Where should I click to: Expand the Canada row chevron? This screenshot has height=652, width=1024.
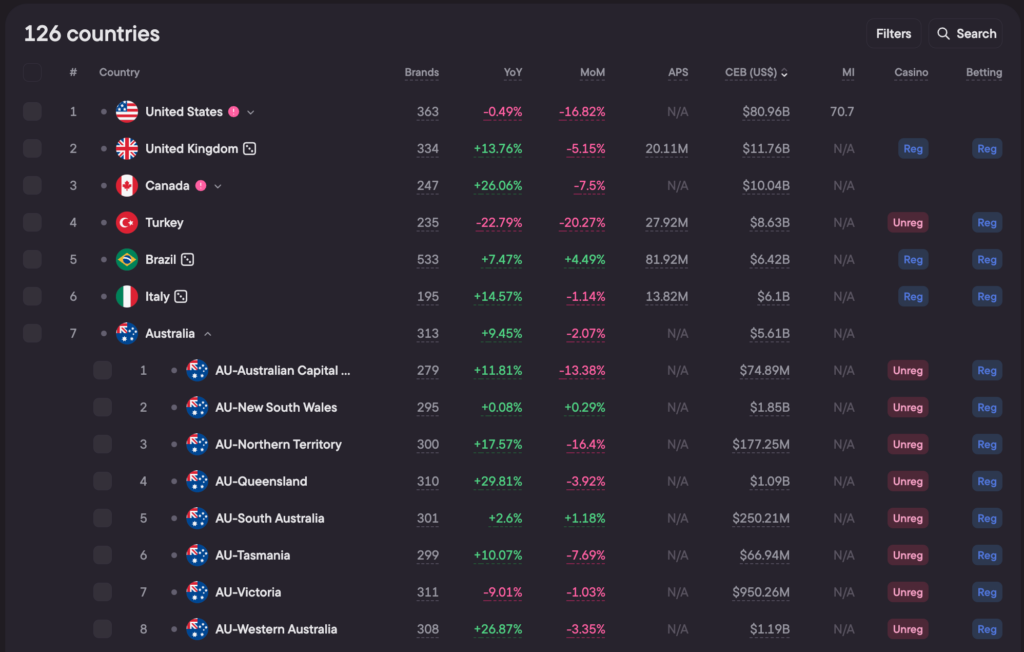point(218,186)
